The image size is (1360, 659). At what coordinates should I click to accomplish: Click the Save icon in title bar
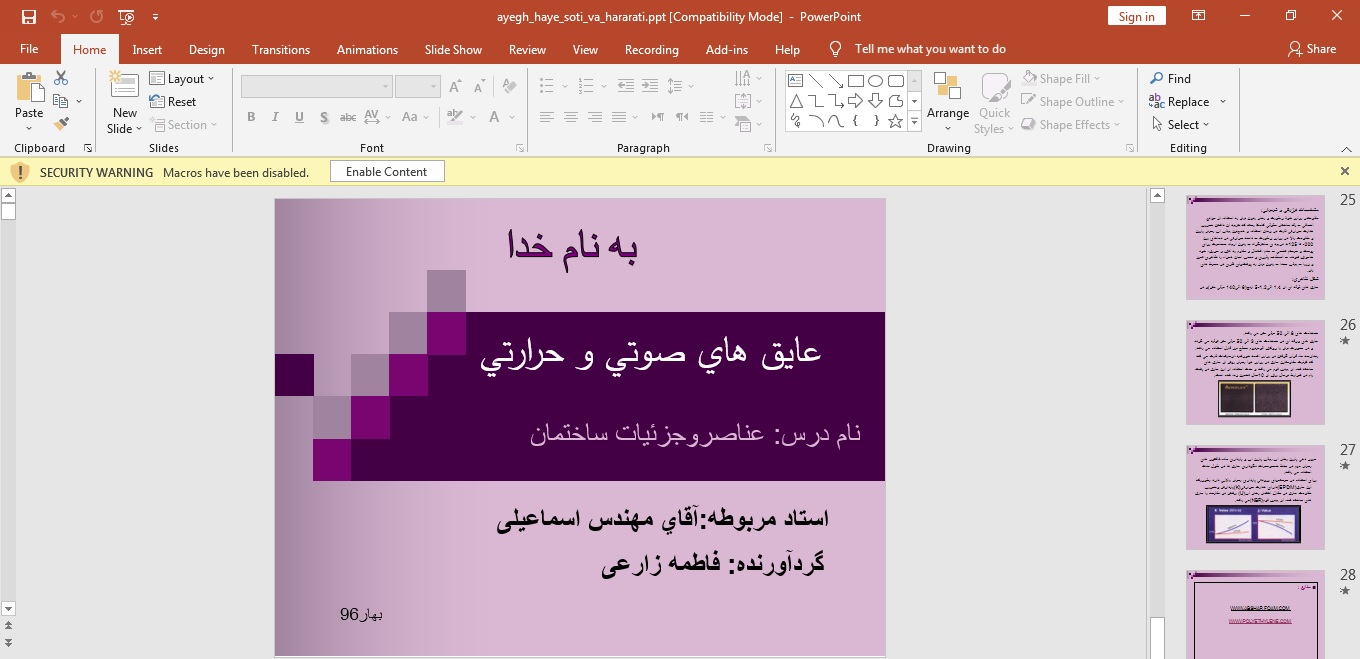[x=28, y=16]
